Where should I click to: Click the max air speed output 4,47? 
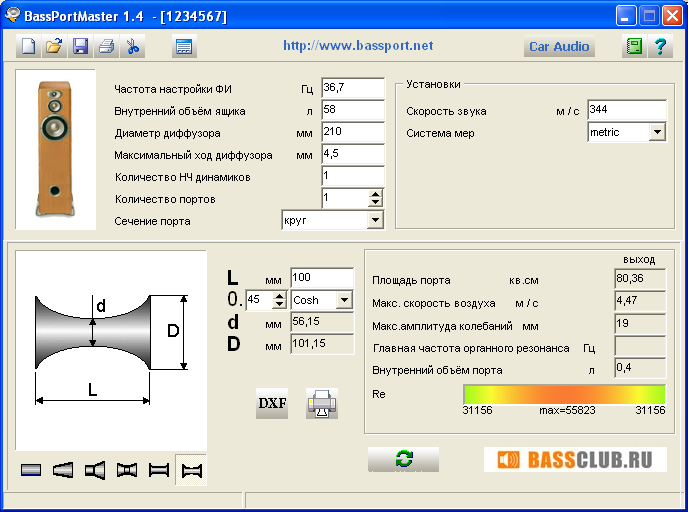point(640,301)
